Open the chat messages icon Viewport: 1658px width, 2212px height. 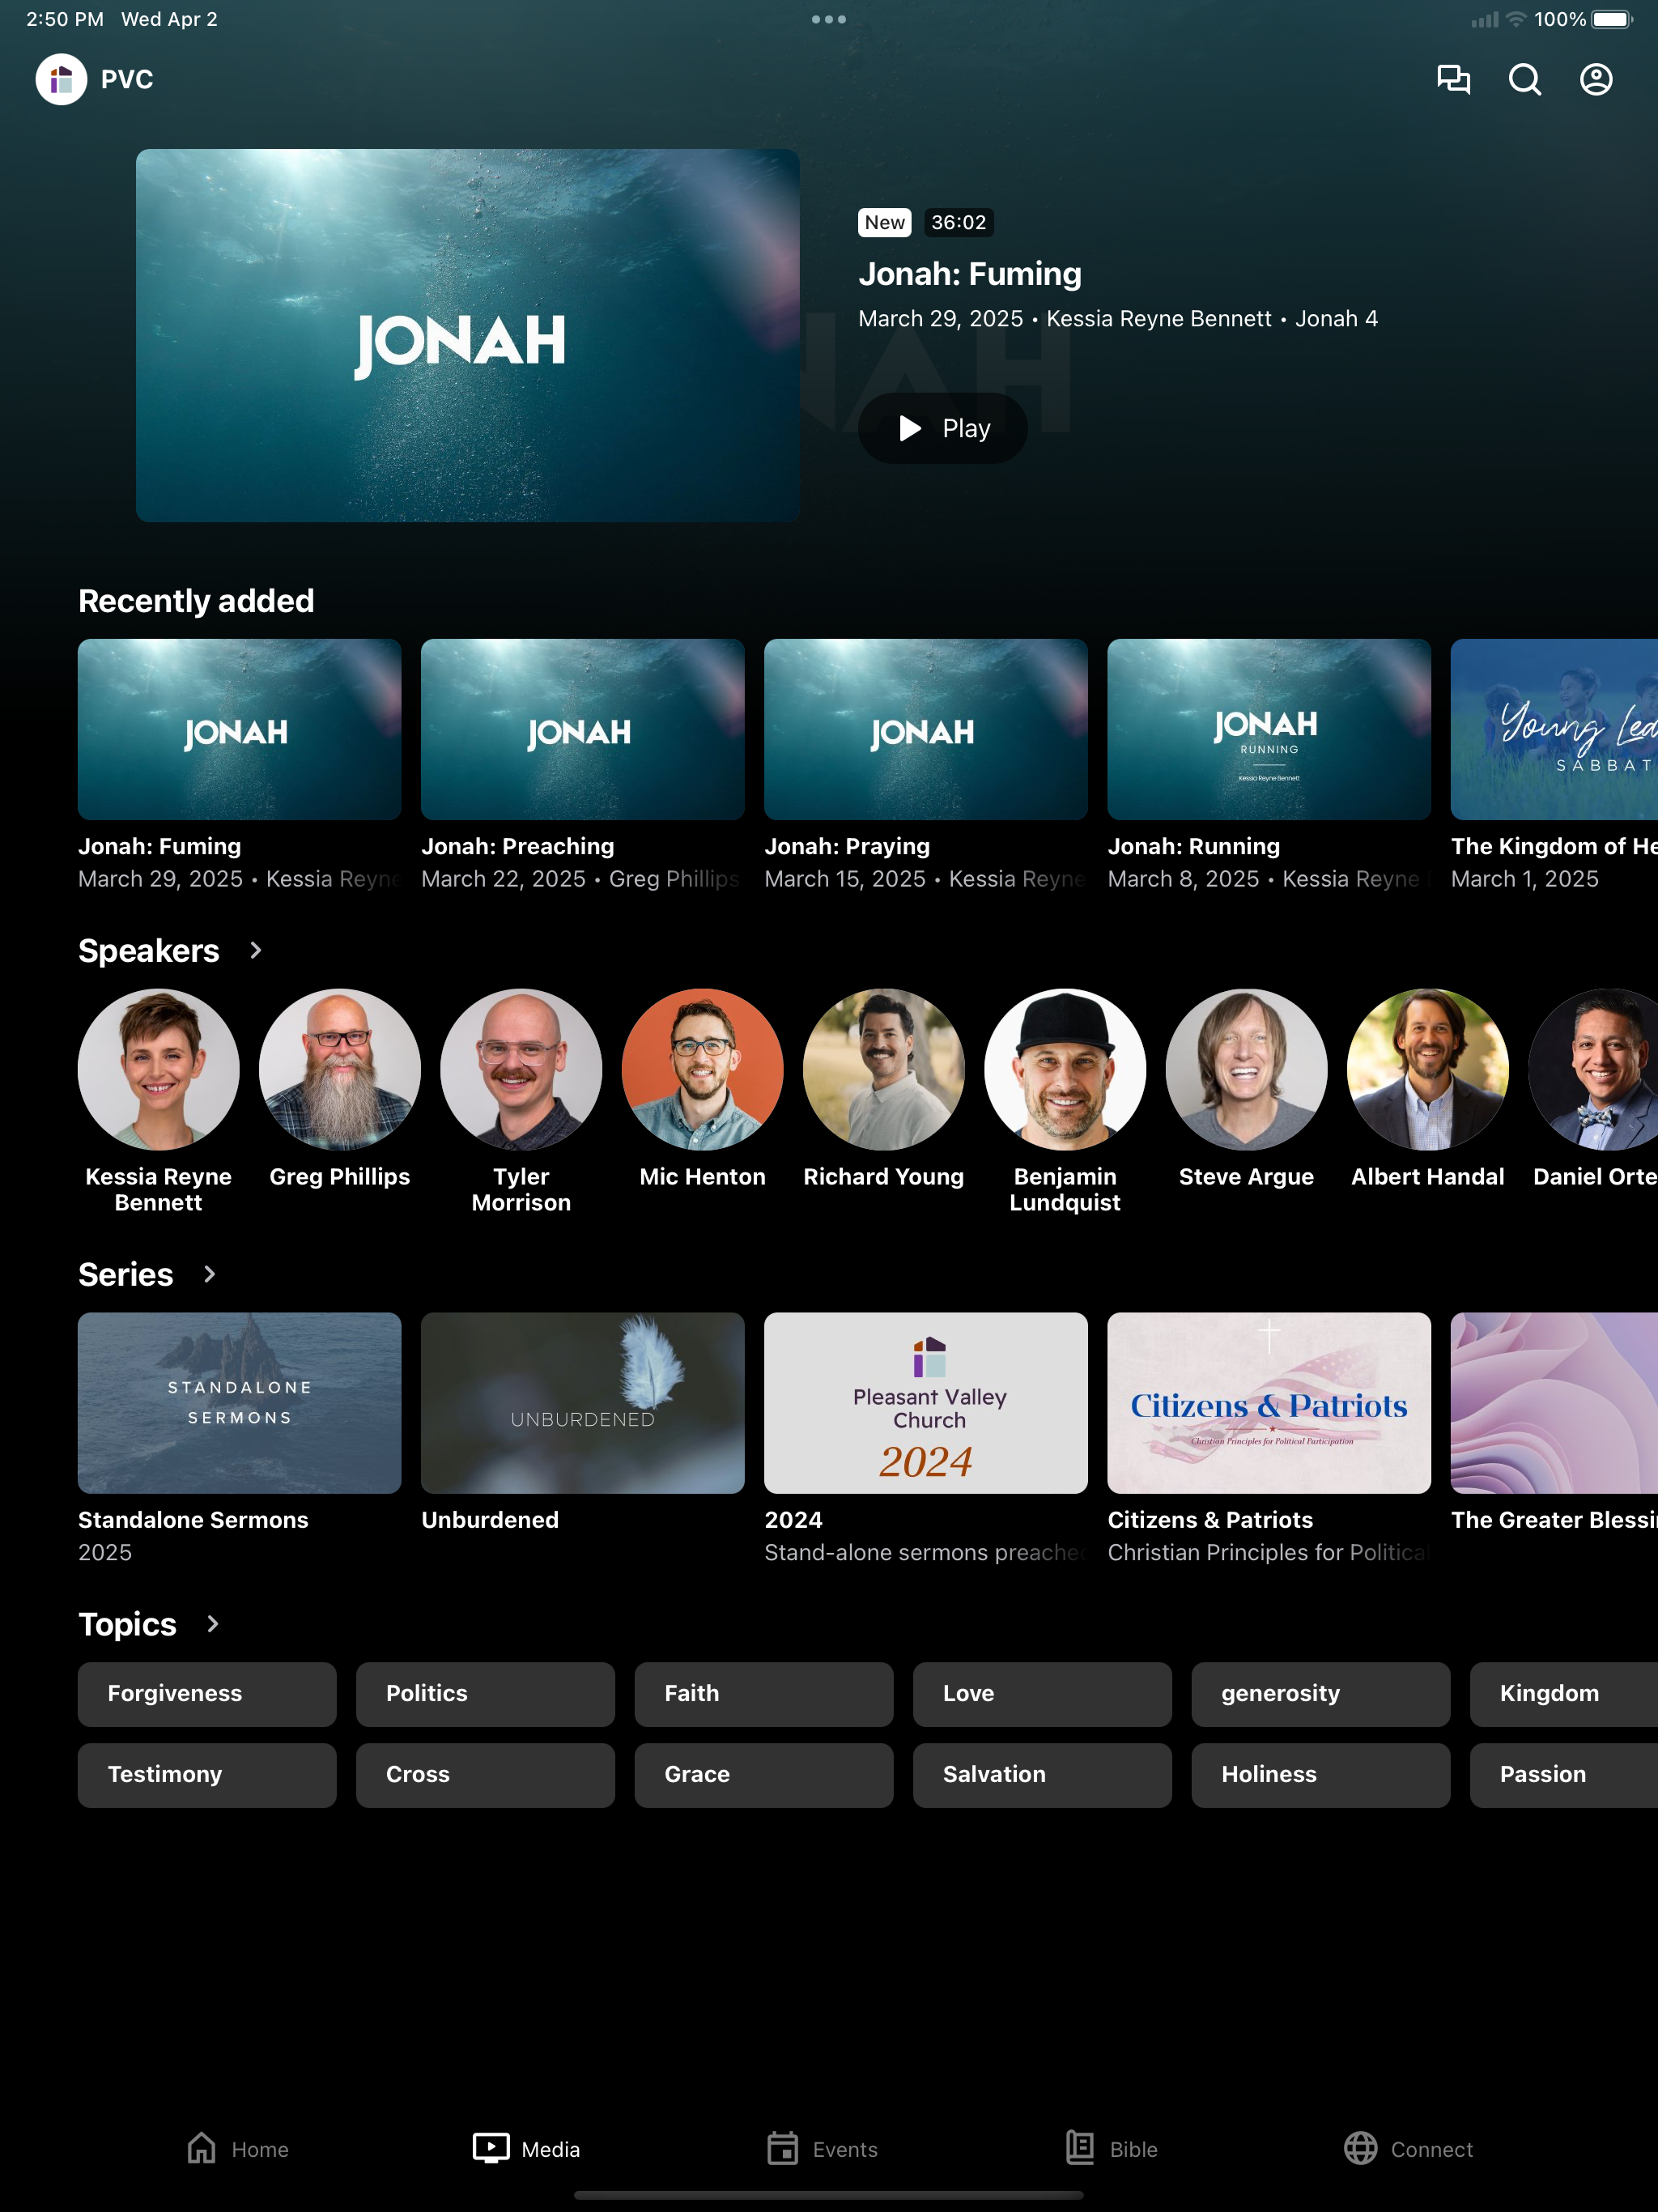(x=1453, y=79)
